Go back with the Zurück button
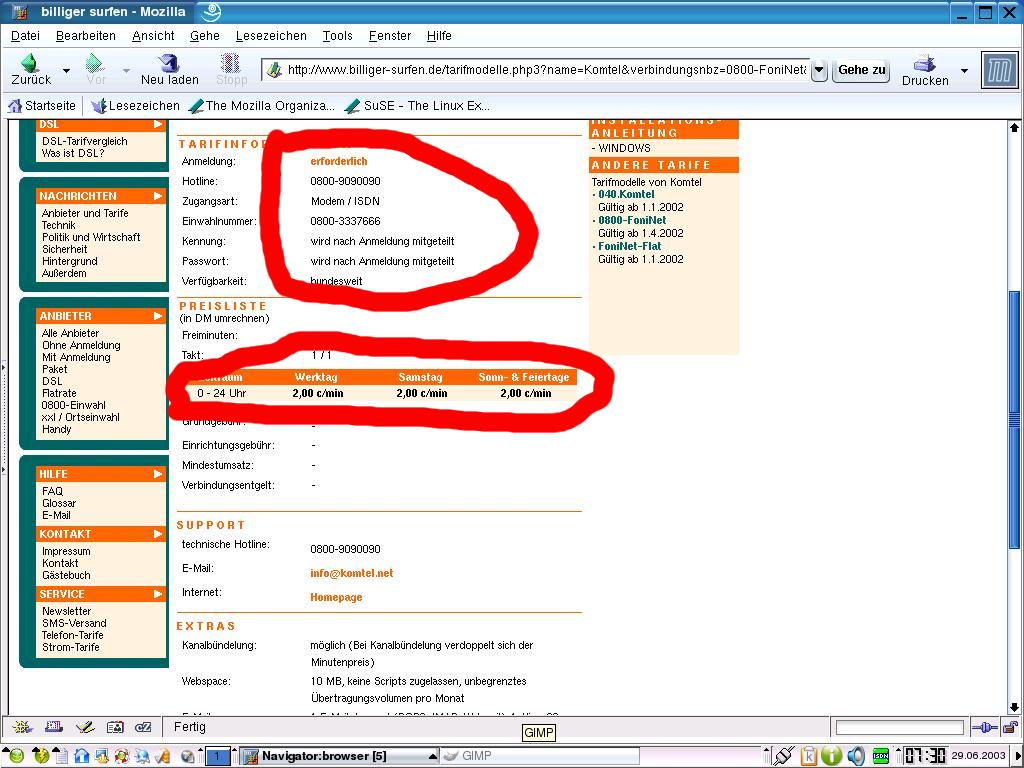 tap(31, 70)
